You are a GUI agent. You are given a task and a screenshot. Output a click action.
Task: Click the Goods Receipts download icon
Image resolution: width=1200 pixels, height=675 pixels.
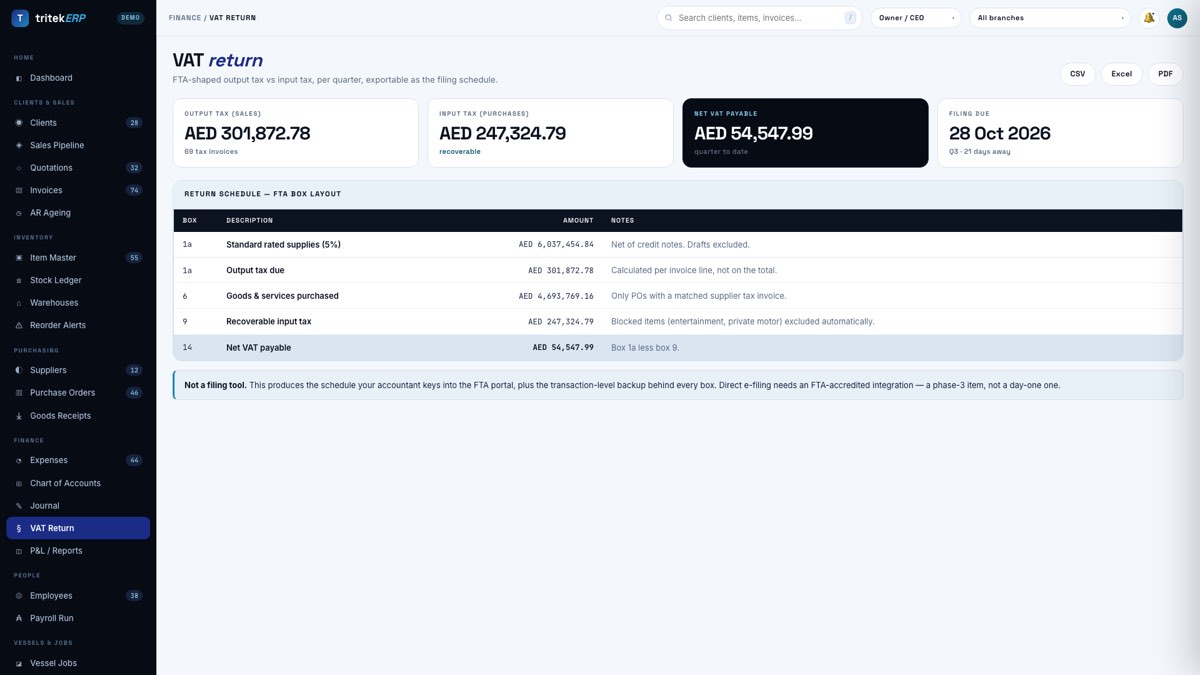[19, 416]
